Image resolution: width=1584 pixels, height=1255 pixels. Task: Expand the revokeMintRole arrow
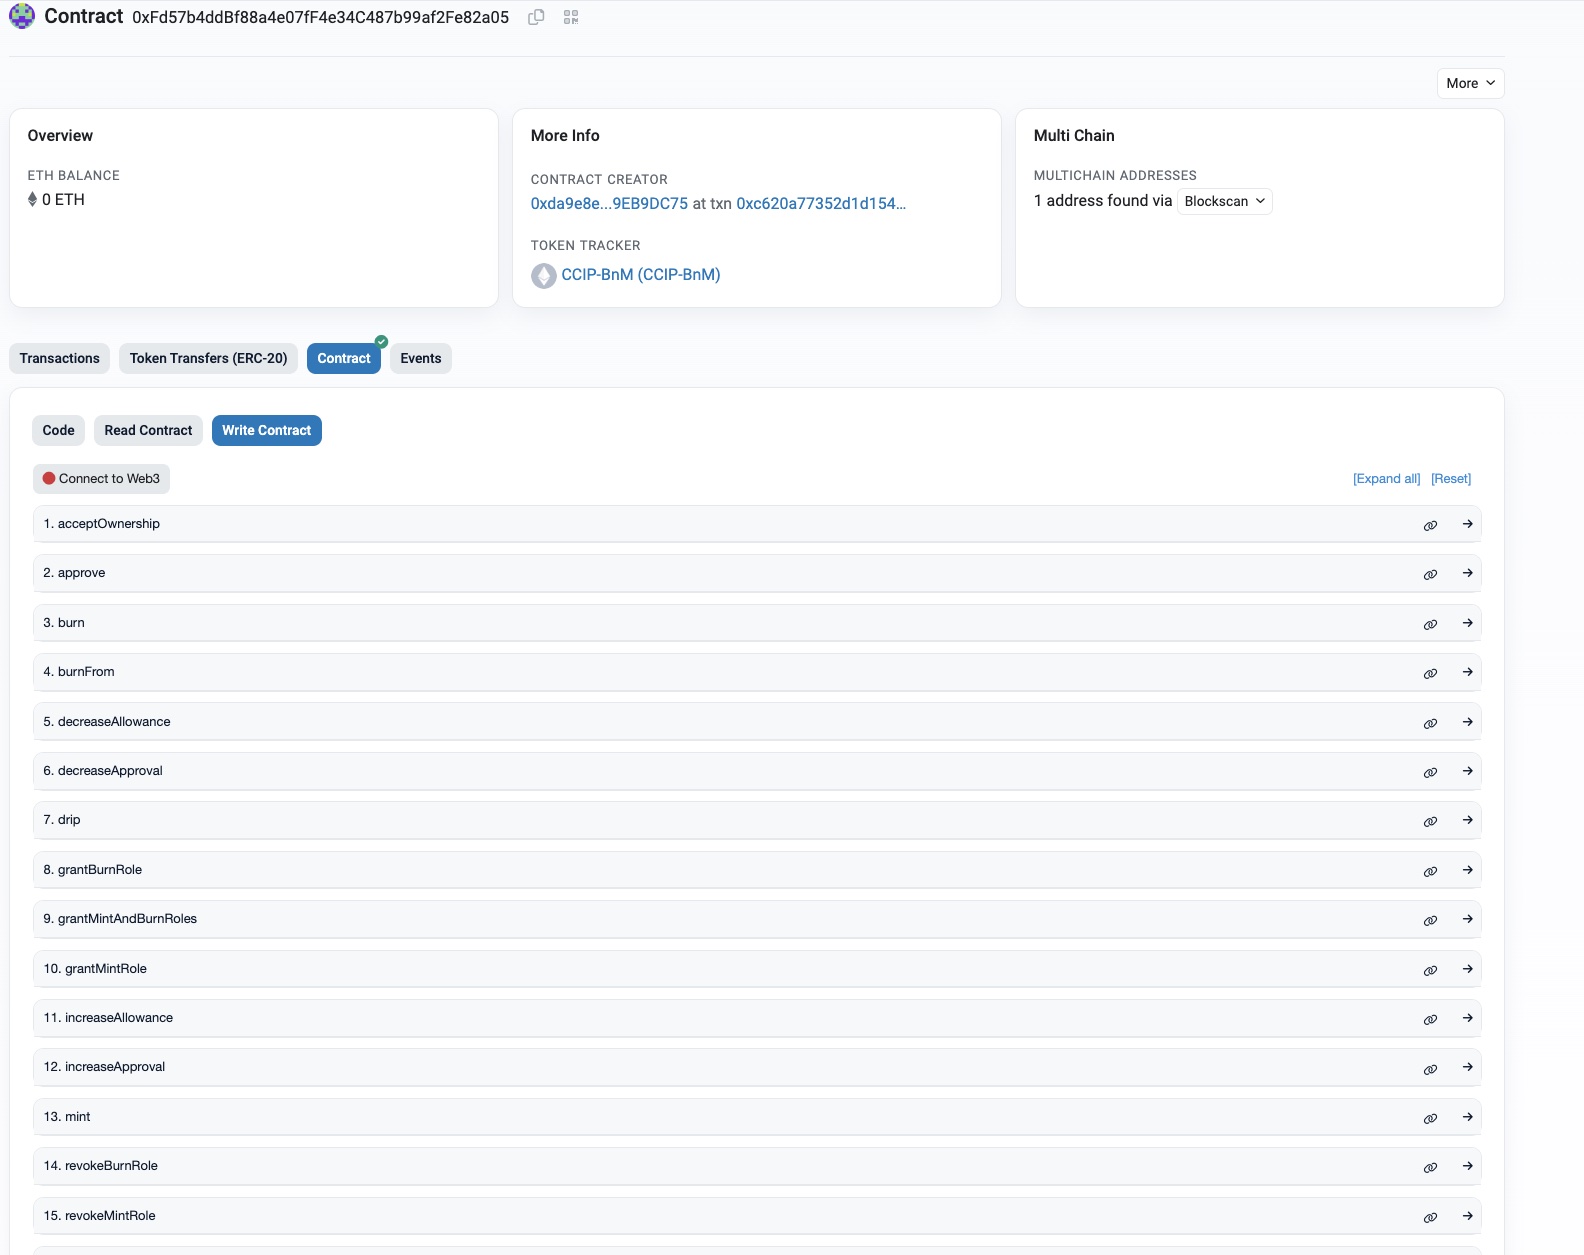click(x=1467, y=1216)
